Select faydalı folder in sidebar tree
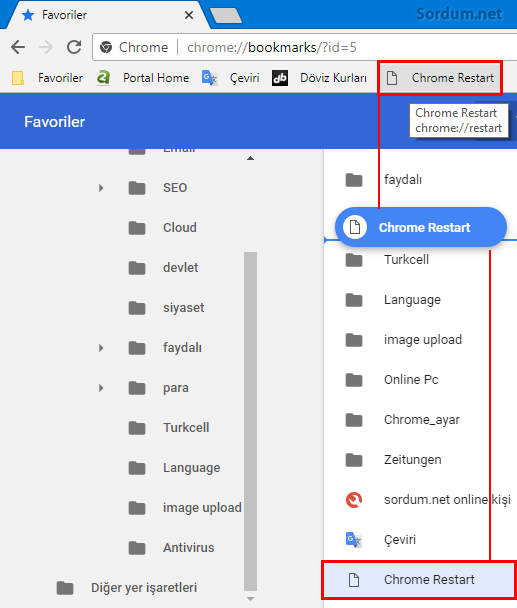517x608 pixels. click(x=182, y=348)
